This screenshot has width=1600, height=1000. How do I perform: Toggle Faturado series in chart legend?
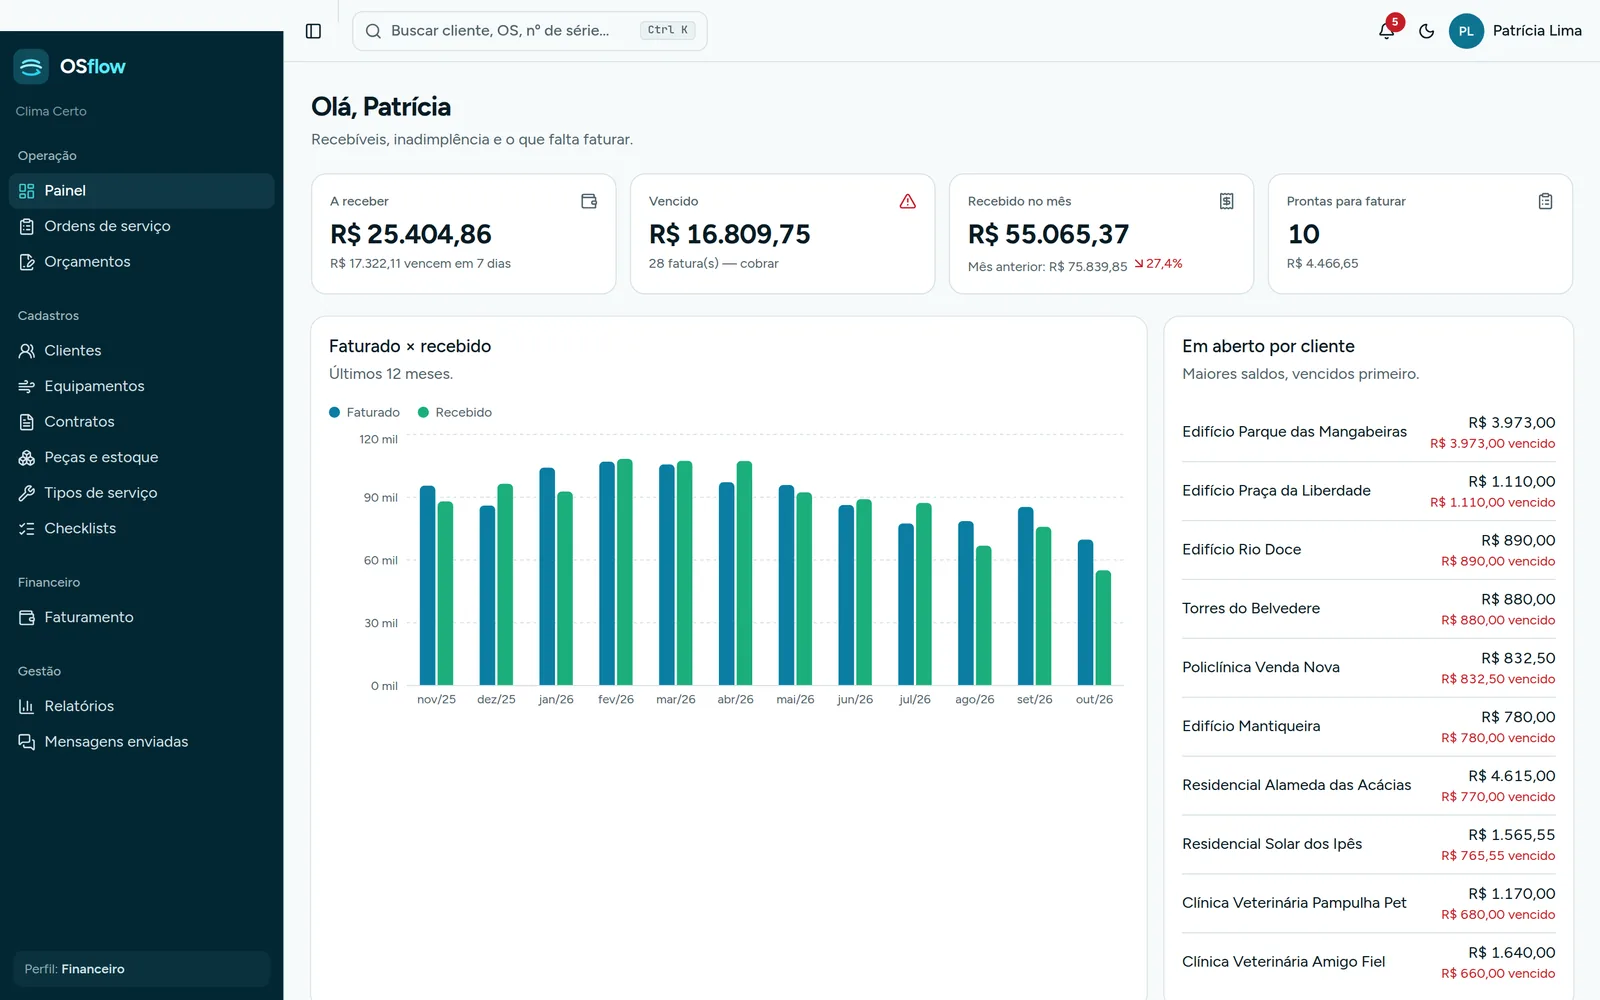coord(364,412)
